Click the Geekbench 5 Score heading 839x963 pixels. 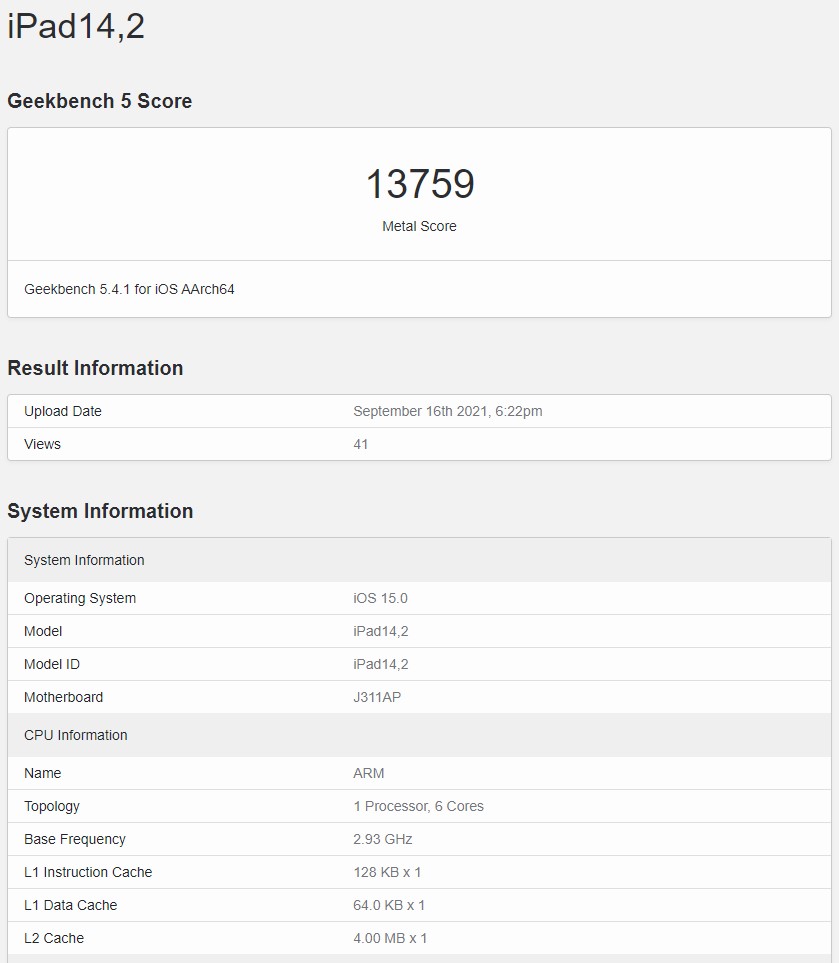click(x=100, y=101)
